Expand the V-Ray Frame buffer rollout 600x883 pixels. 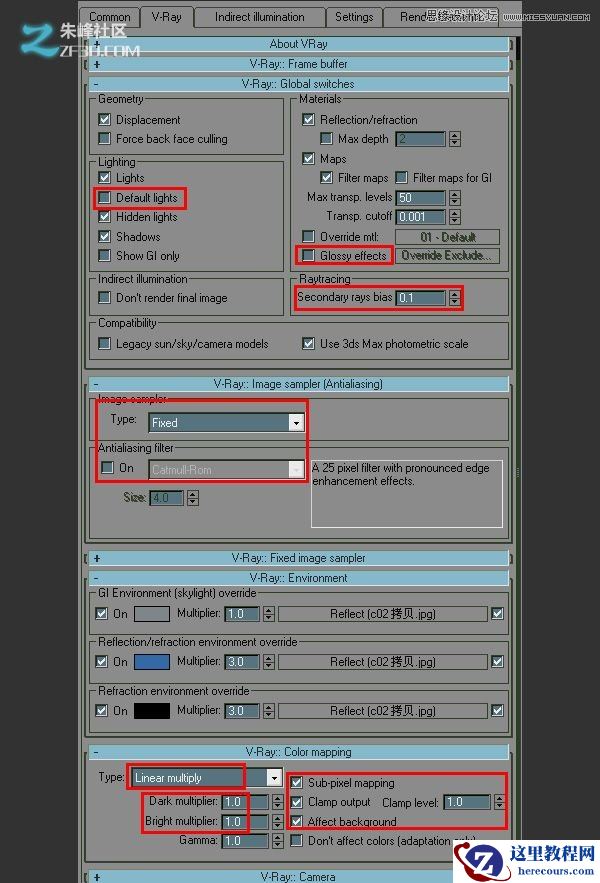coord(299,64)
